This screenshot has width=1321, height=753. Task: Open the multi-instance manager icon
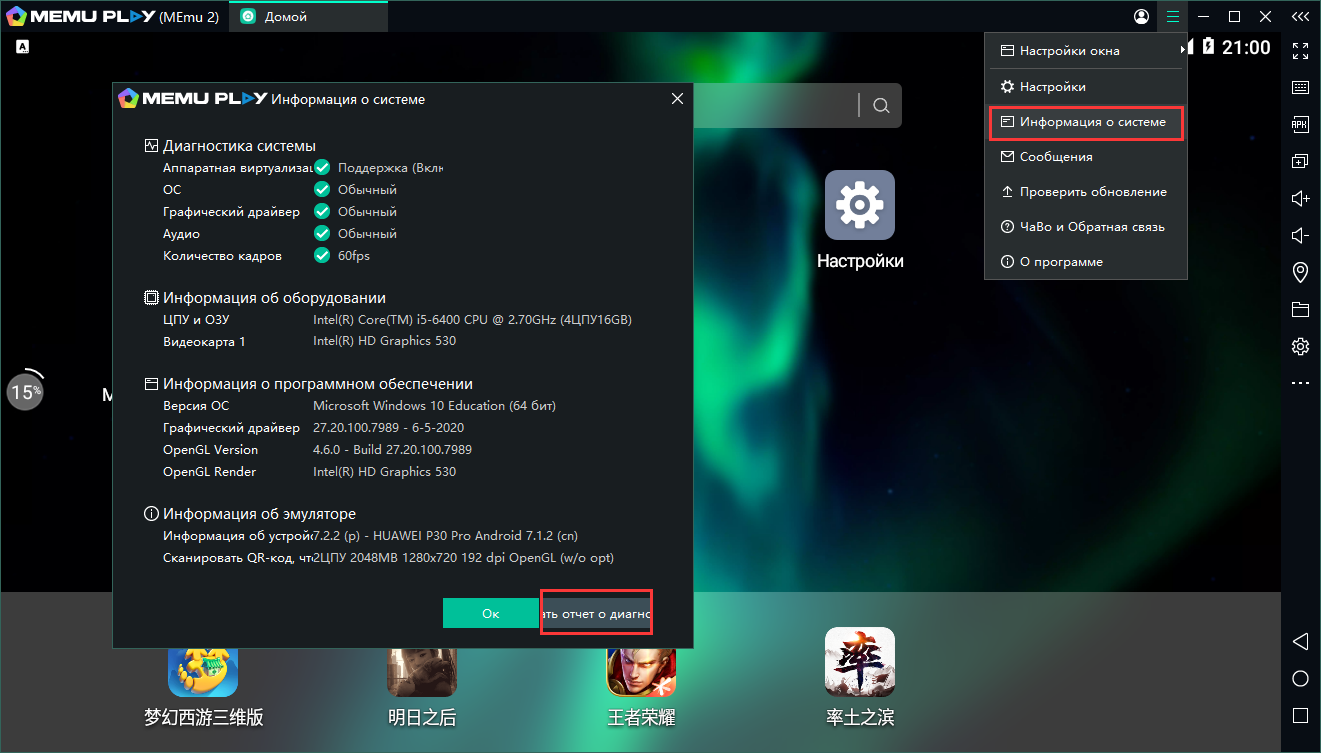click(1300, 161)
